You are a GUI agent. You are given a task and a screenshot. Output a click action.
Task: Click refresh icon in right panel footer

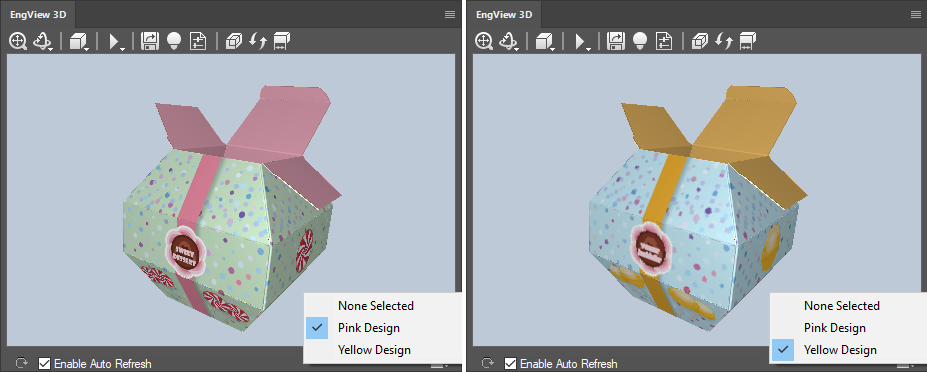tap(488, 363)
